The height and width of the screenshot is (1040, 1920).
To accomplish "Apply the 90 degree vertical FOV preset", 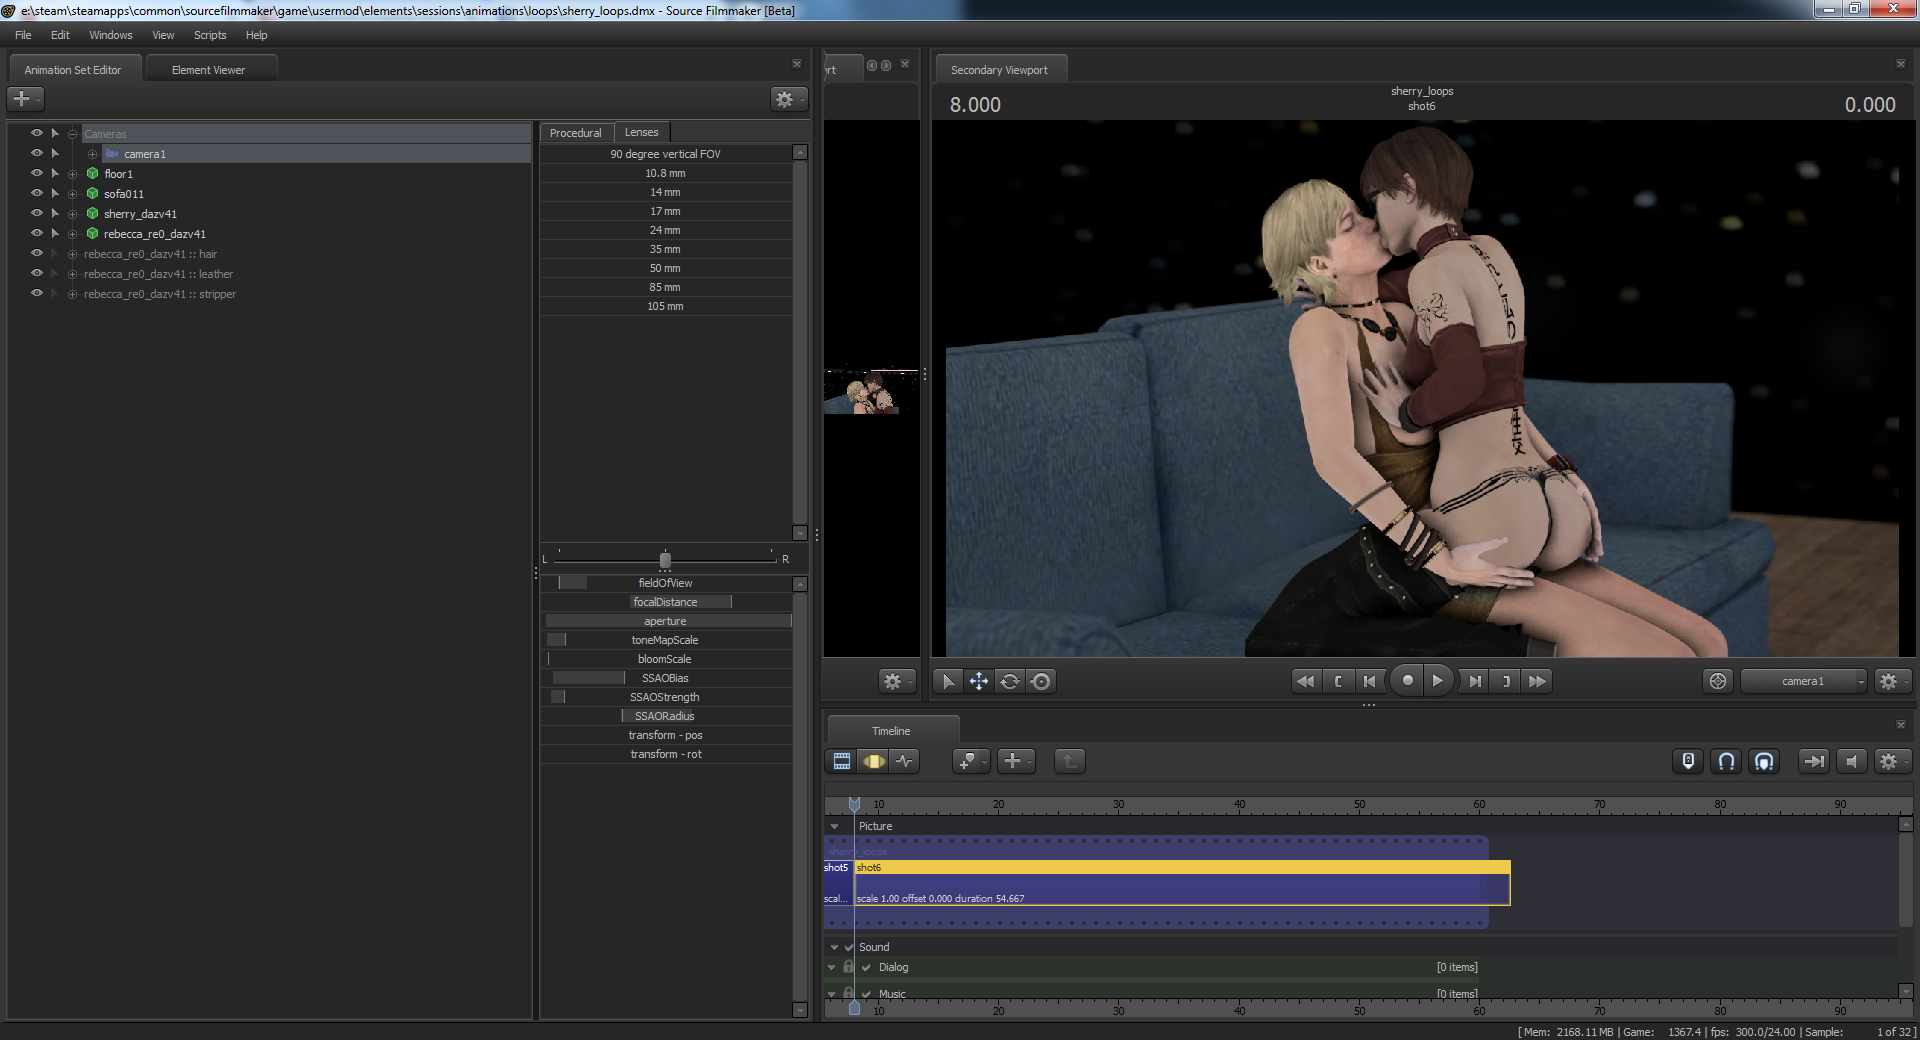I will pyautogui.click(x=665, y=154).
